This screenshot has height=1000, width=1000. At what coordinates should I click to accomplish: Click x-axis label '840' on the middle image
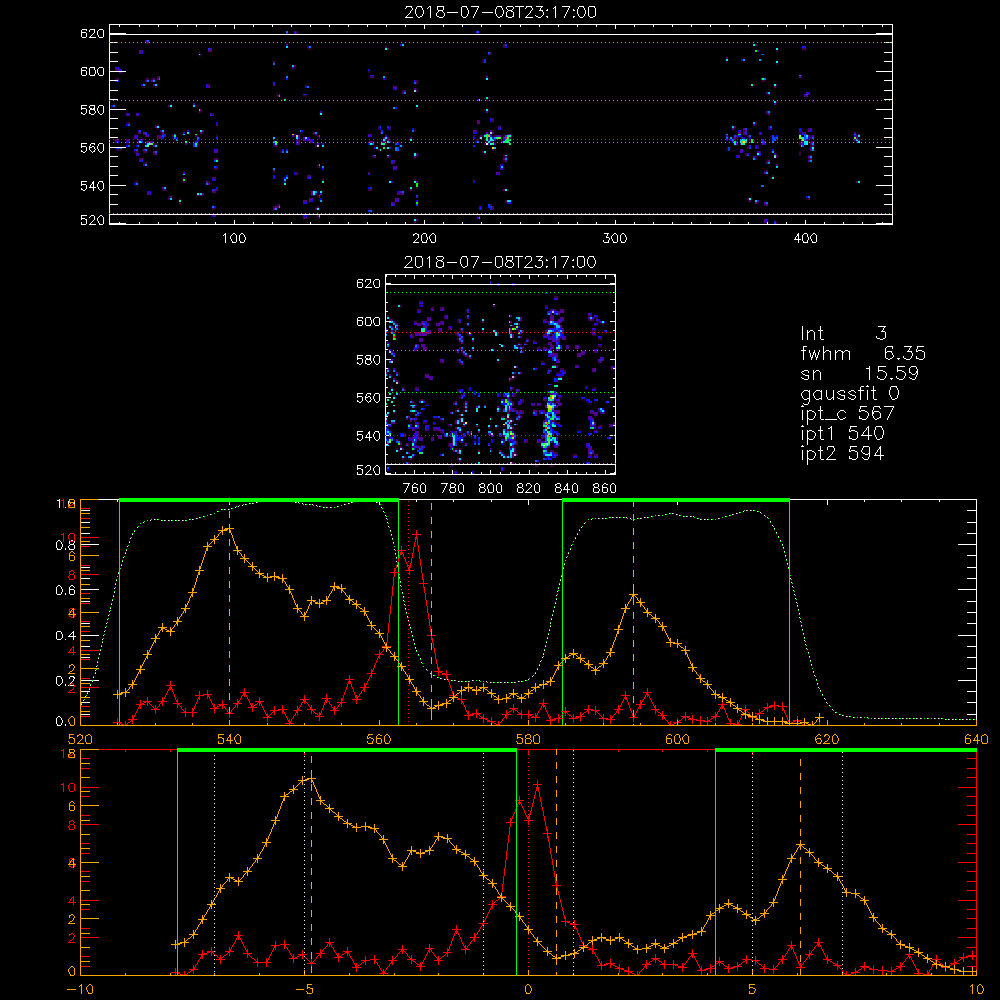tap(566, 489)
